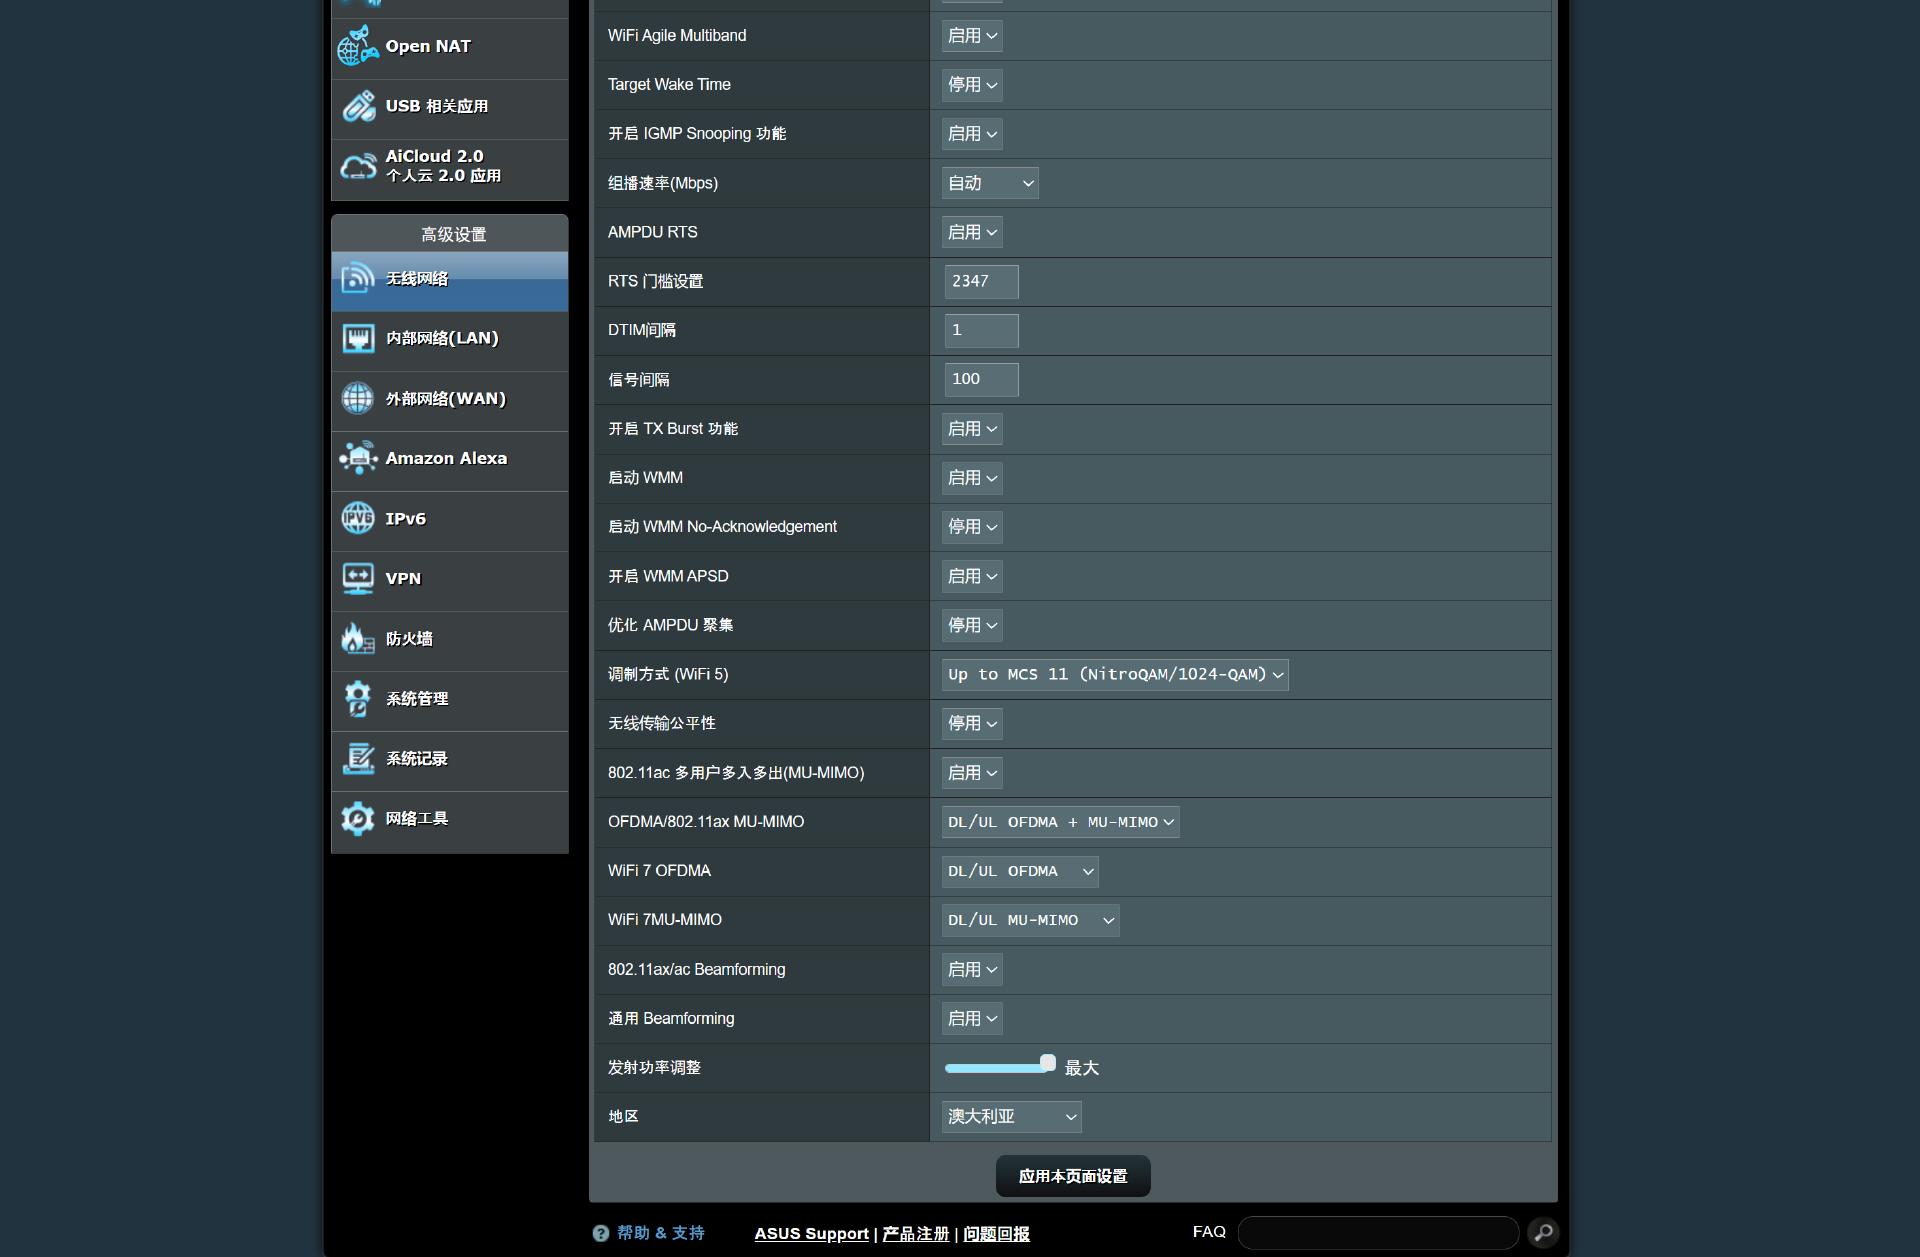Toggle Target Wake Time 停用 selector
Viewport: 1920px width, 1257px height.
[x=972, y=85]
